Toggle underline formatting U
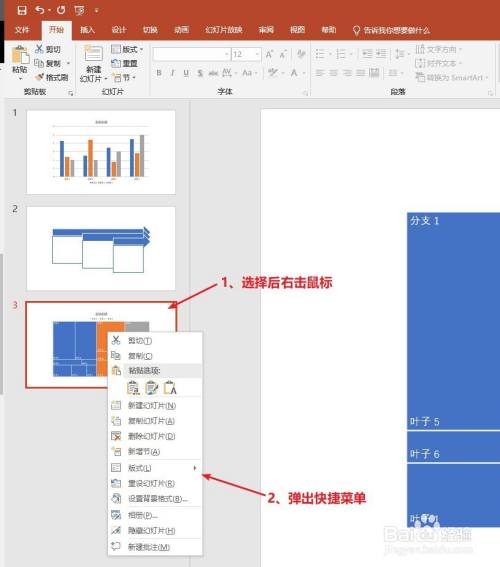The image size is (500, 567). [x=186, y=73]
